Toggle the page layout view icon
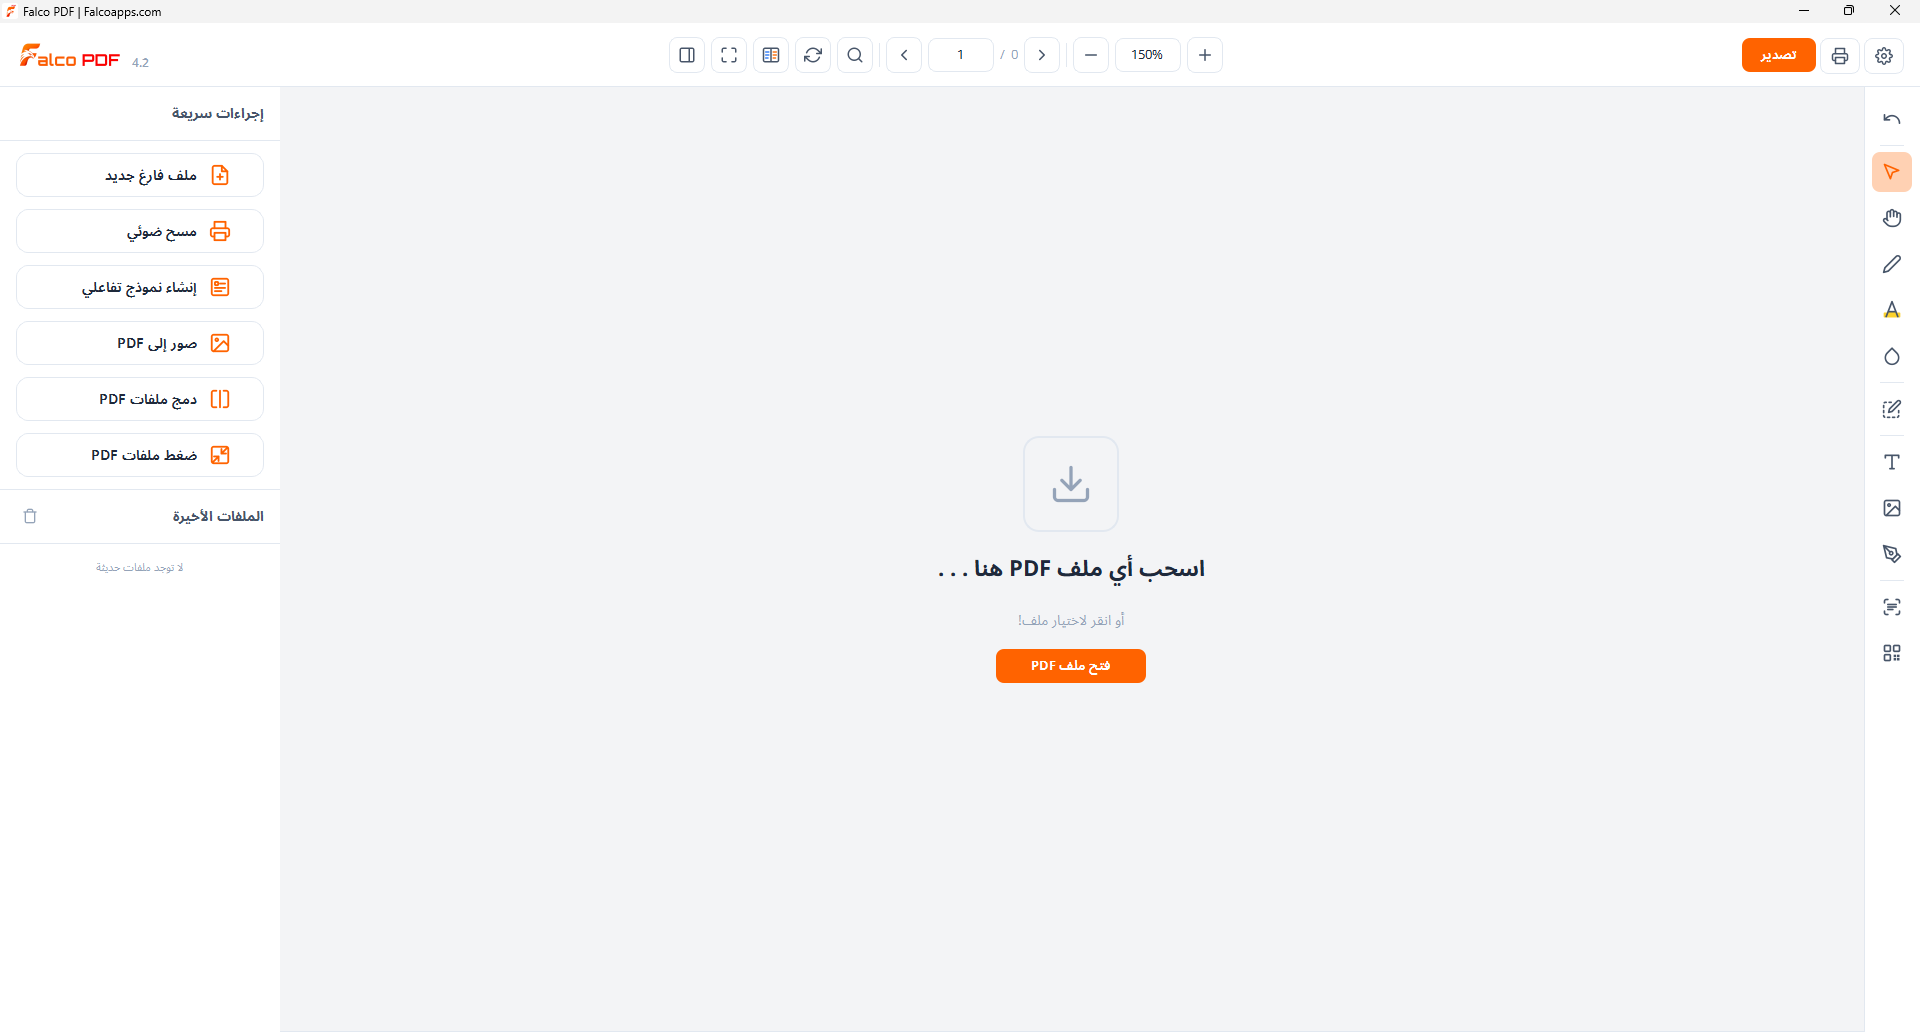The image size is (1920, 1032). pyautogui.click(x=771, y=55)
